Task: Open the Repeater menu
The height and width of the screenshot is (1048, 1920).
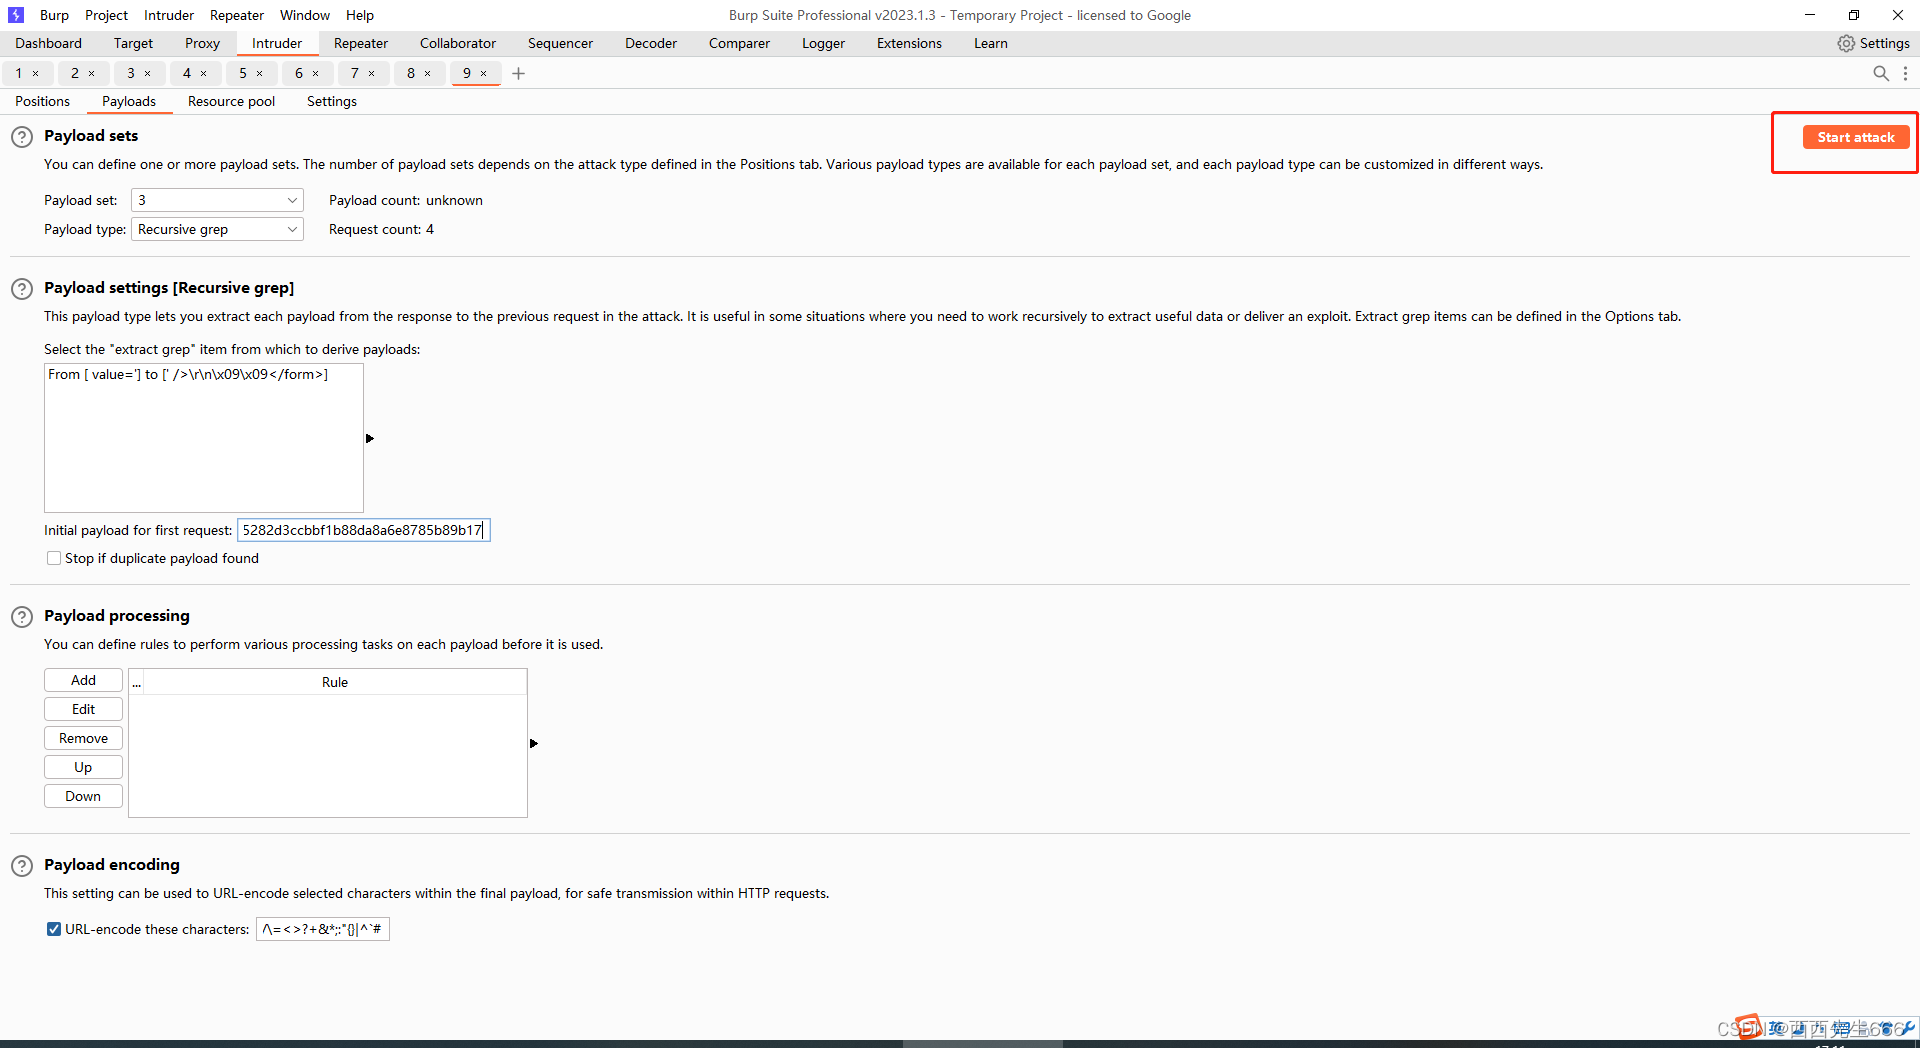Action: [x=237, y=15]
